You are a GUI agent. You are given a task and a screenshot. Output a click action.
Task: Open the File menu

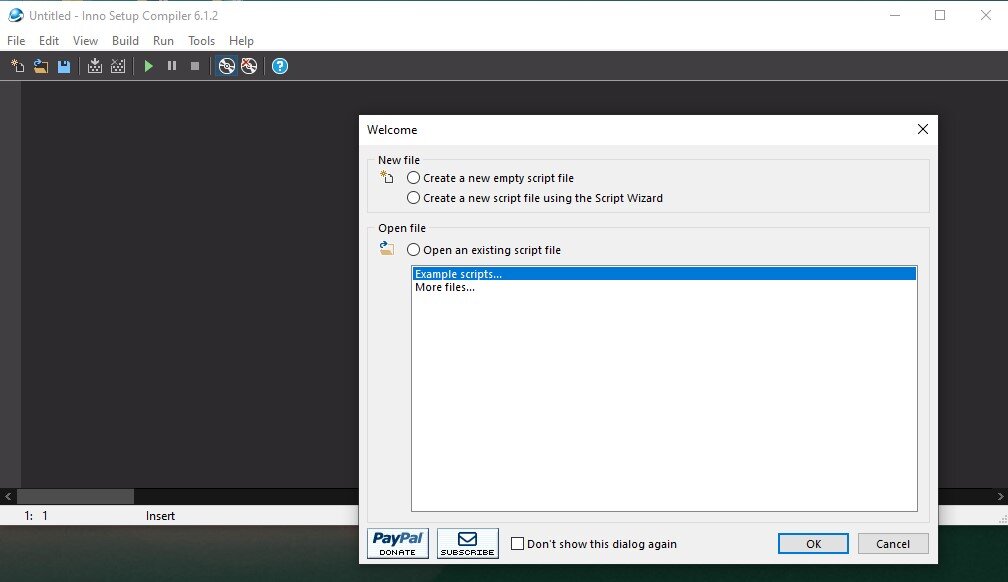click(16, 41)
